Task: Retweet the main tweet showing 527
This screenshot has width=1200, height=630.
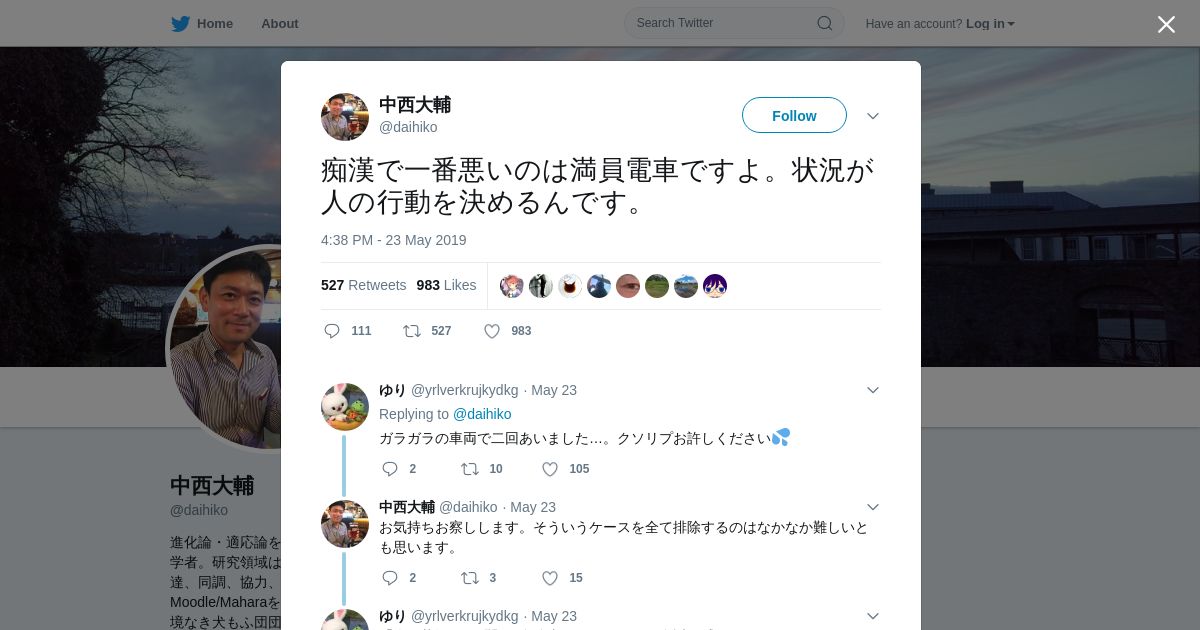Action: pos(412,331)
